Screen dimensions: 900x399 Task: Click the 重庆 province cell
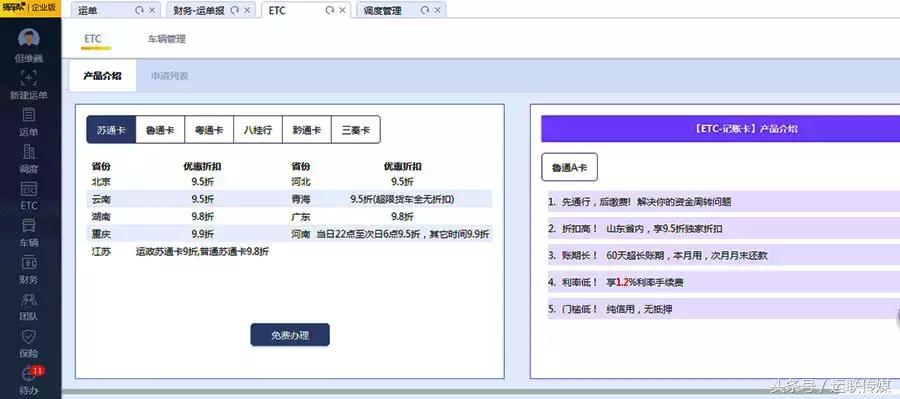(101, 234)
